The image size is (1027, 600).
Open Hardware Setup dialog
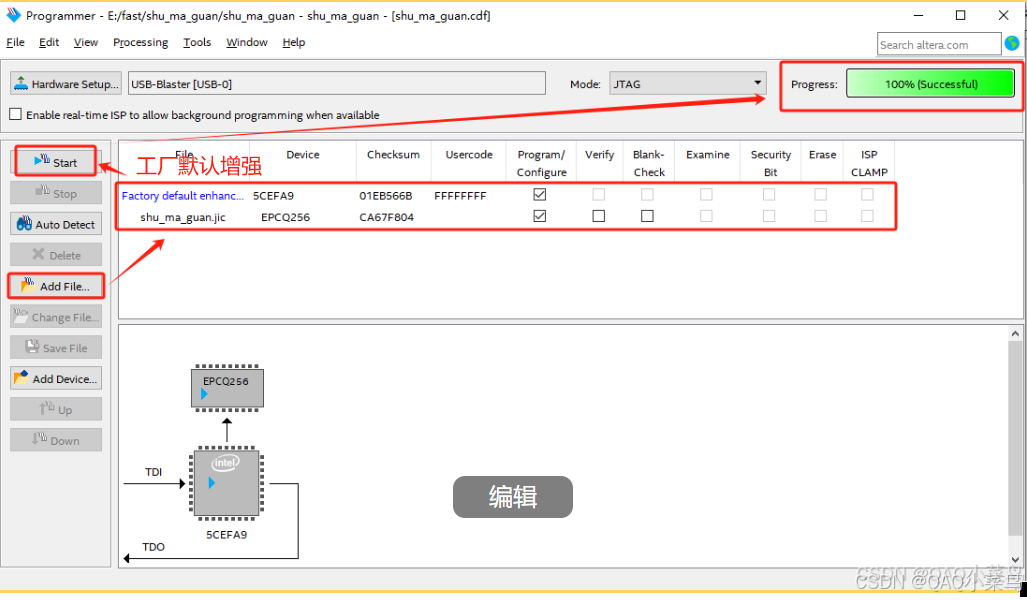(66, 84)
